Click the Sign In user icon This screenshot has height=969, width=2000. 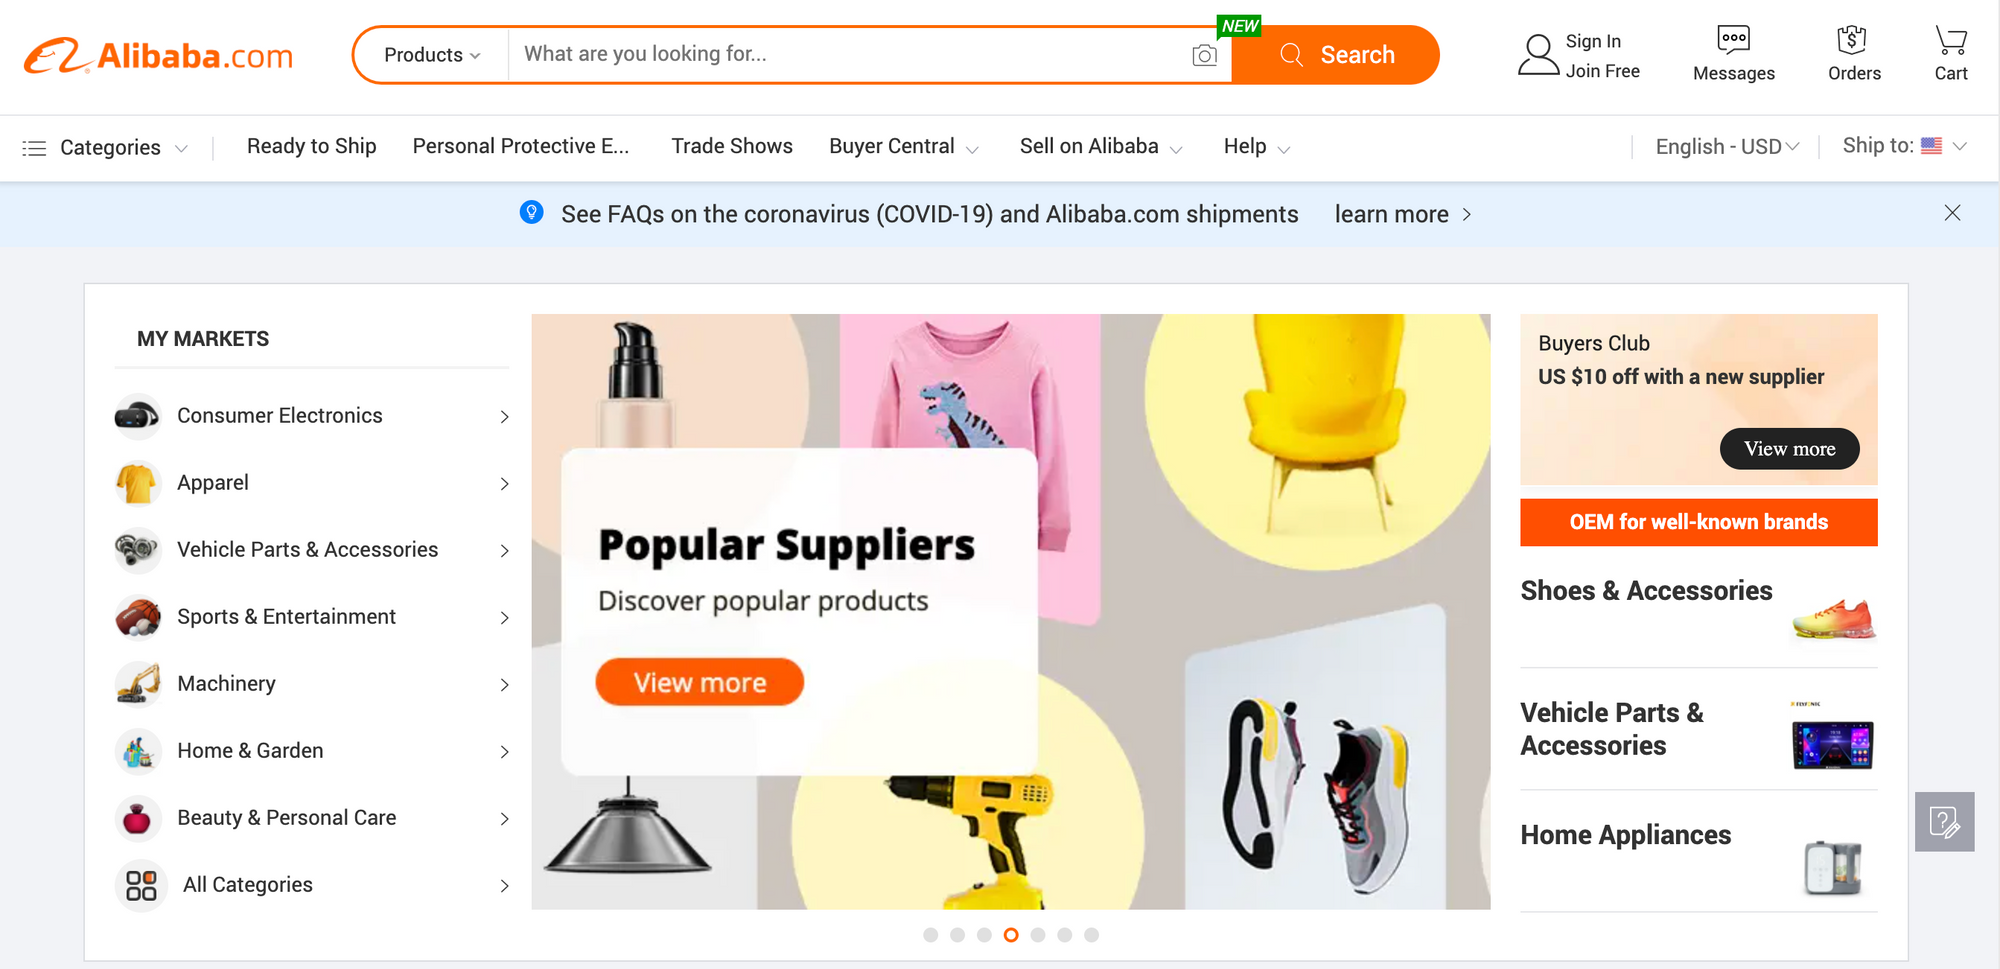pyautogui.click(x=1538, y=55)
